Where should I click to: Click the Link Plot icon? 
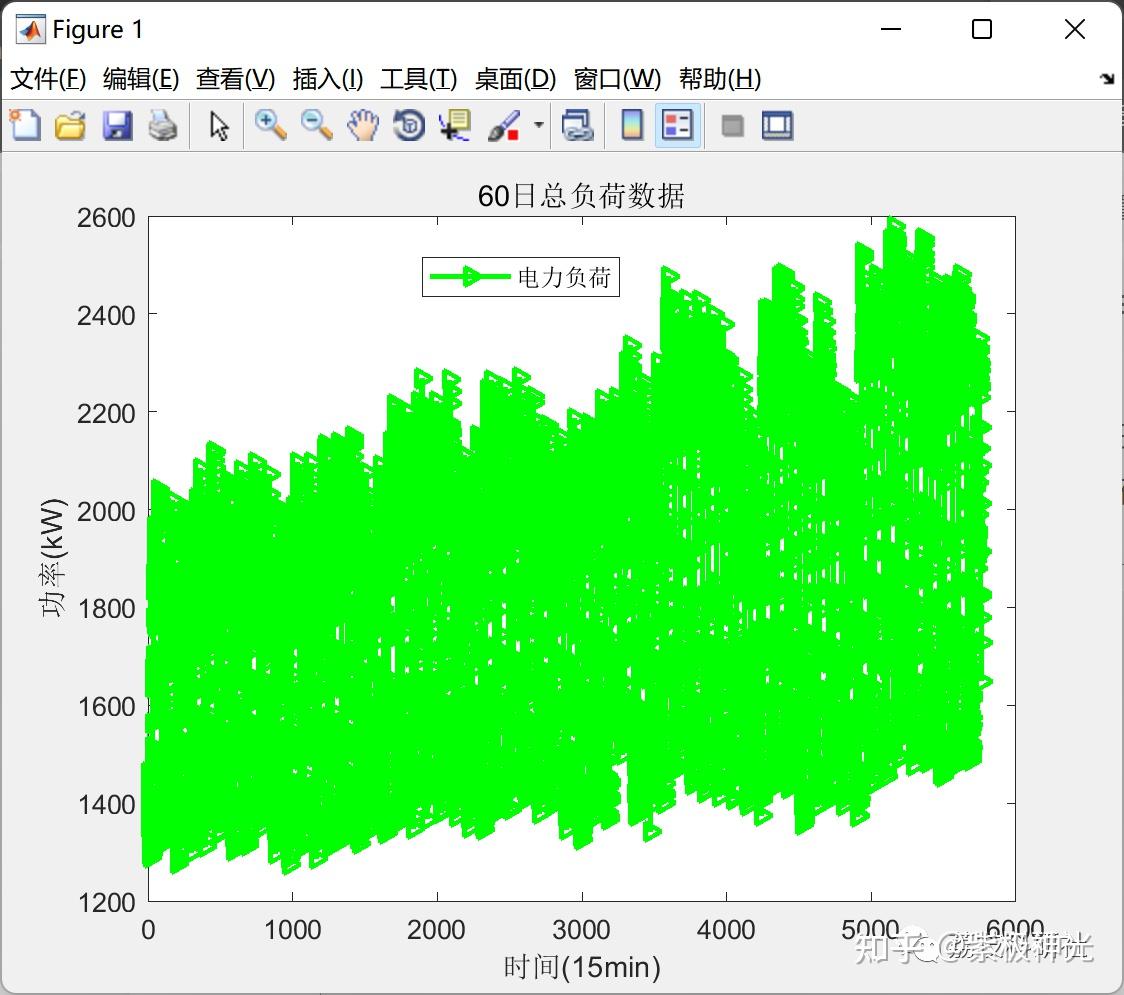coord(577,125)
